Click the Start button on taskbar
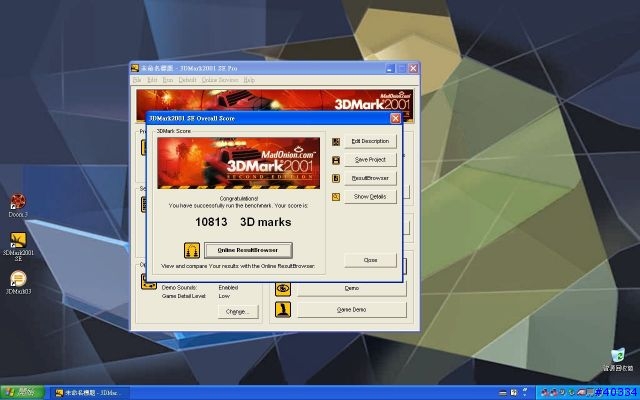Screen dimensions: 640x400 pyautogui.click(x=22, y=393)
